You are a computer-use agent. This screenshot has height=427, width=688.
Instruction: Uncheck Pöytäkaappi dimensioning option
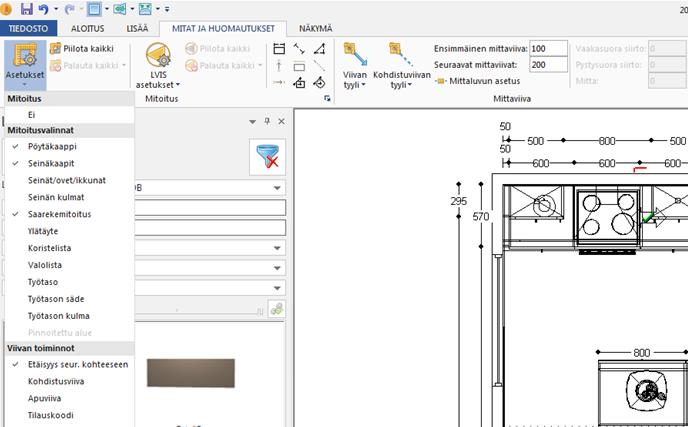(69, 147)
